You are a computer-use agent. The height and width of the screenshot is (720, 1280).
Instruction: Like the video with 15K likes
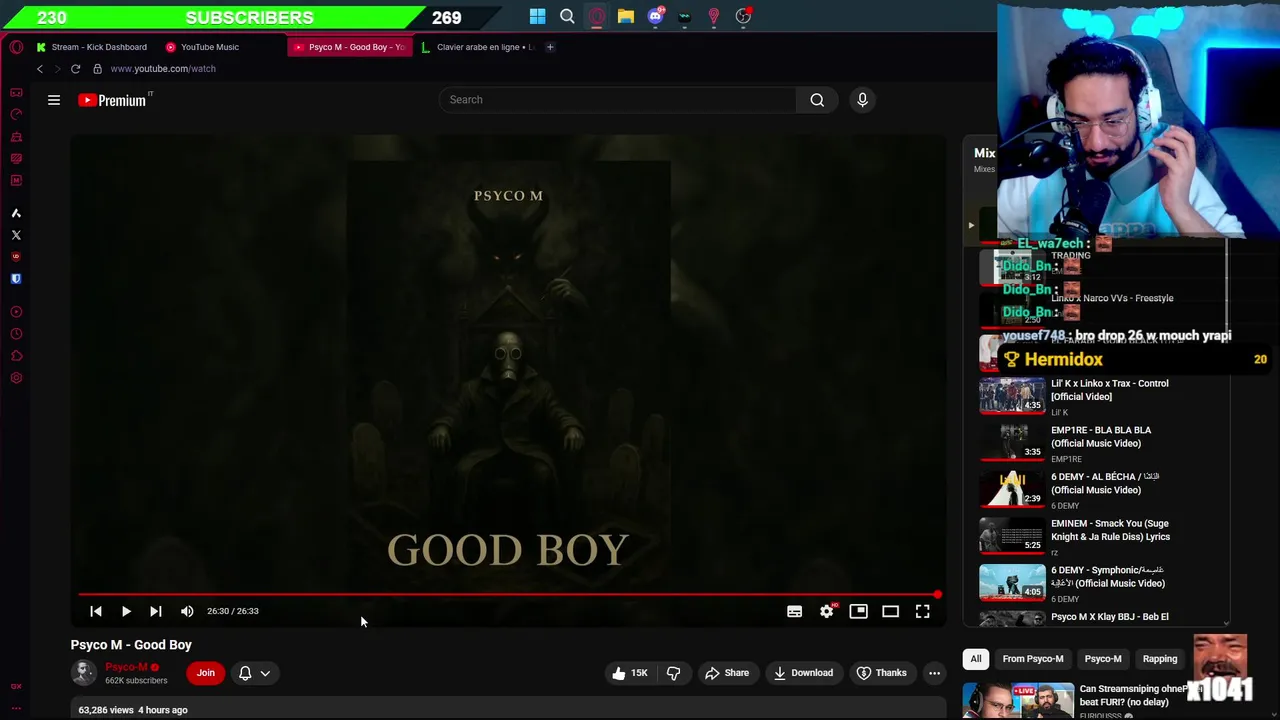click(629, 673)
